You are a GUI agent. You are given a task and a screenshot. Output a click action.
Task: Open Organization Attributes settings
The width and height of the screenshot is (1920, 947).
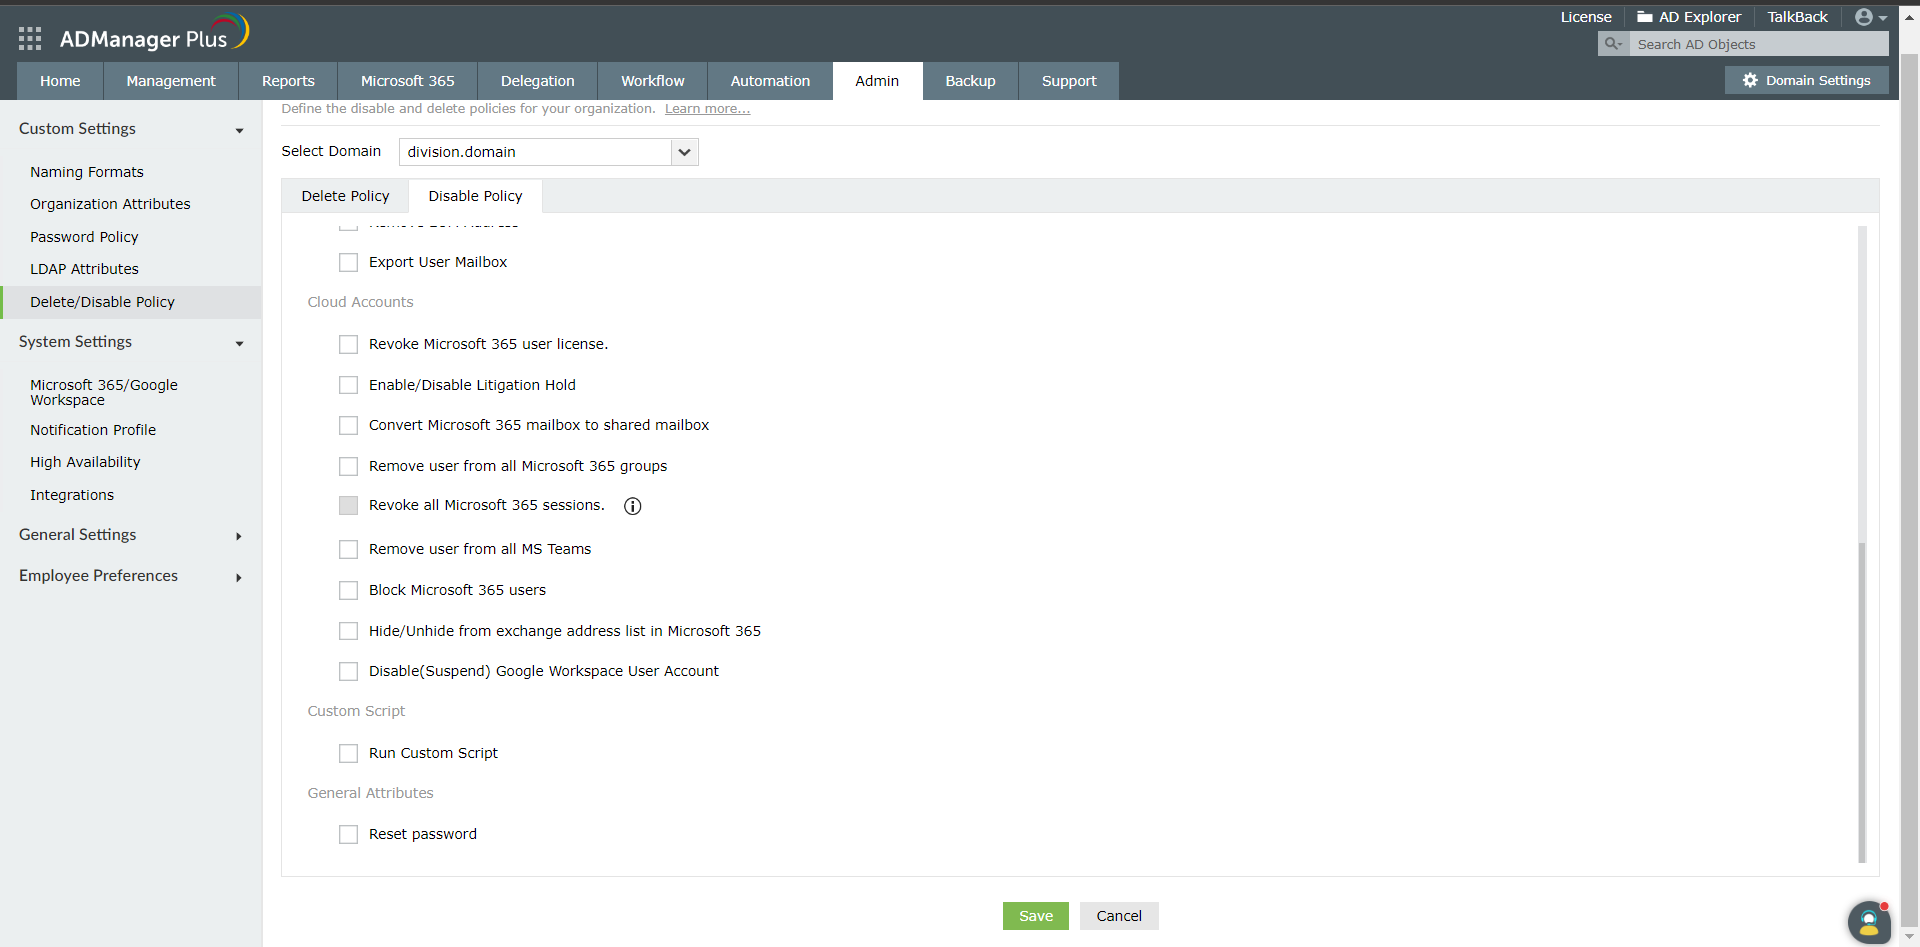pyautogui.click(x=110, y=204)
